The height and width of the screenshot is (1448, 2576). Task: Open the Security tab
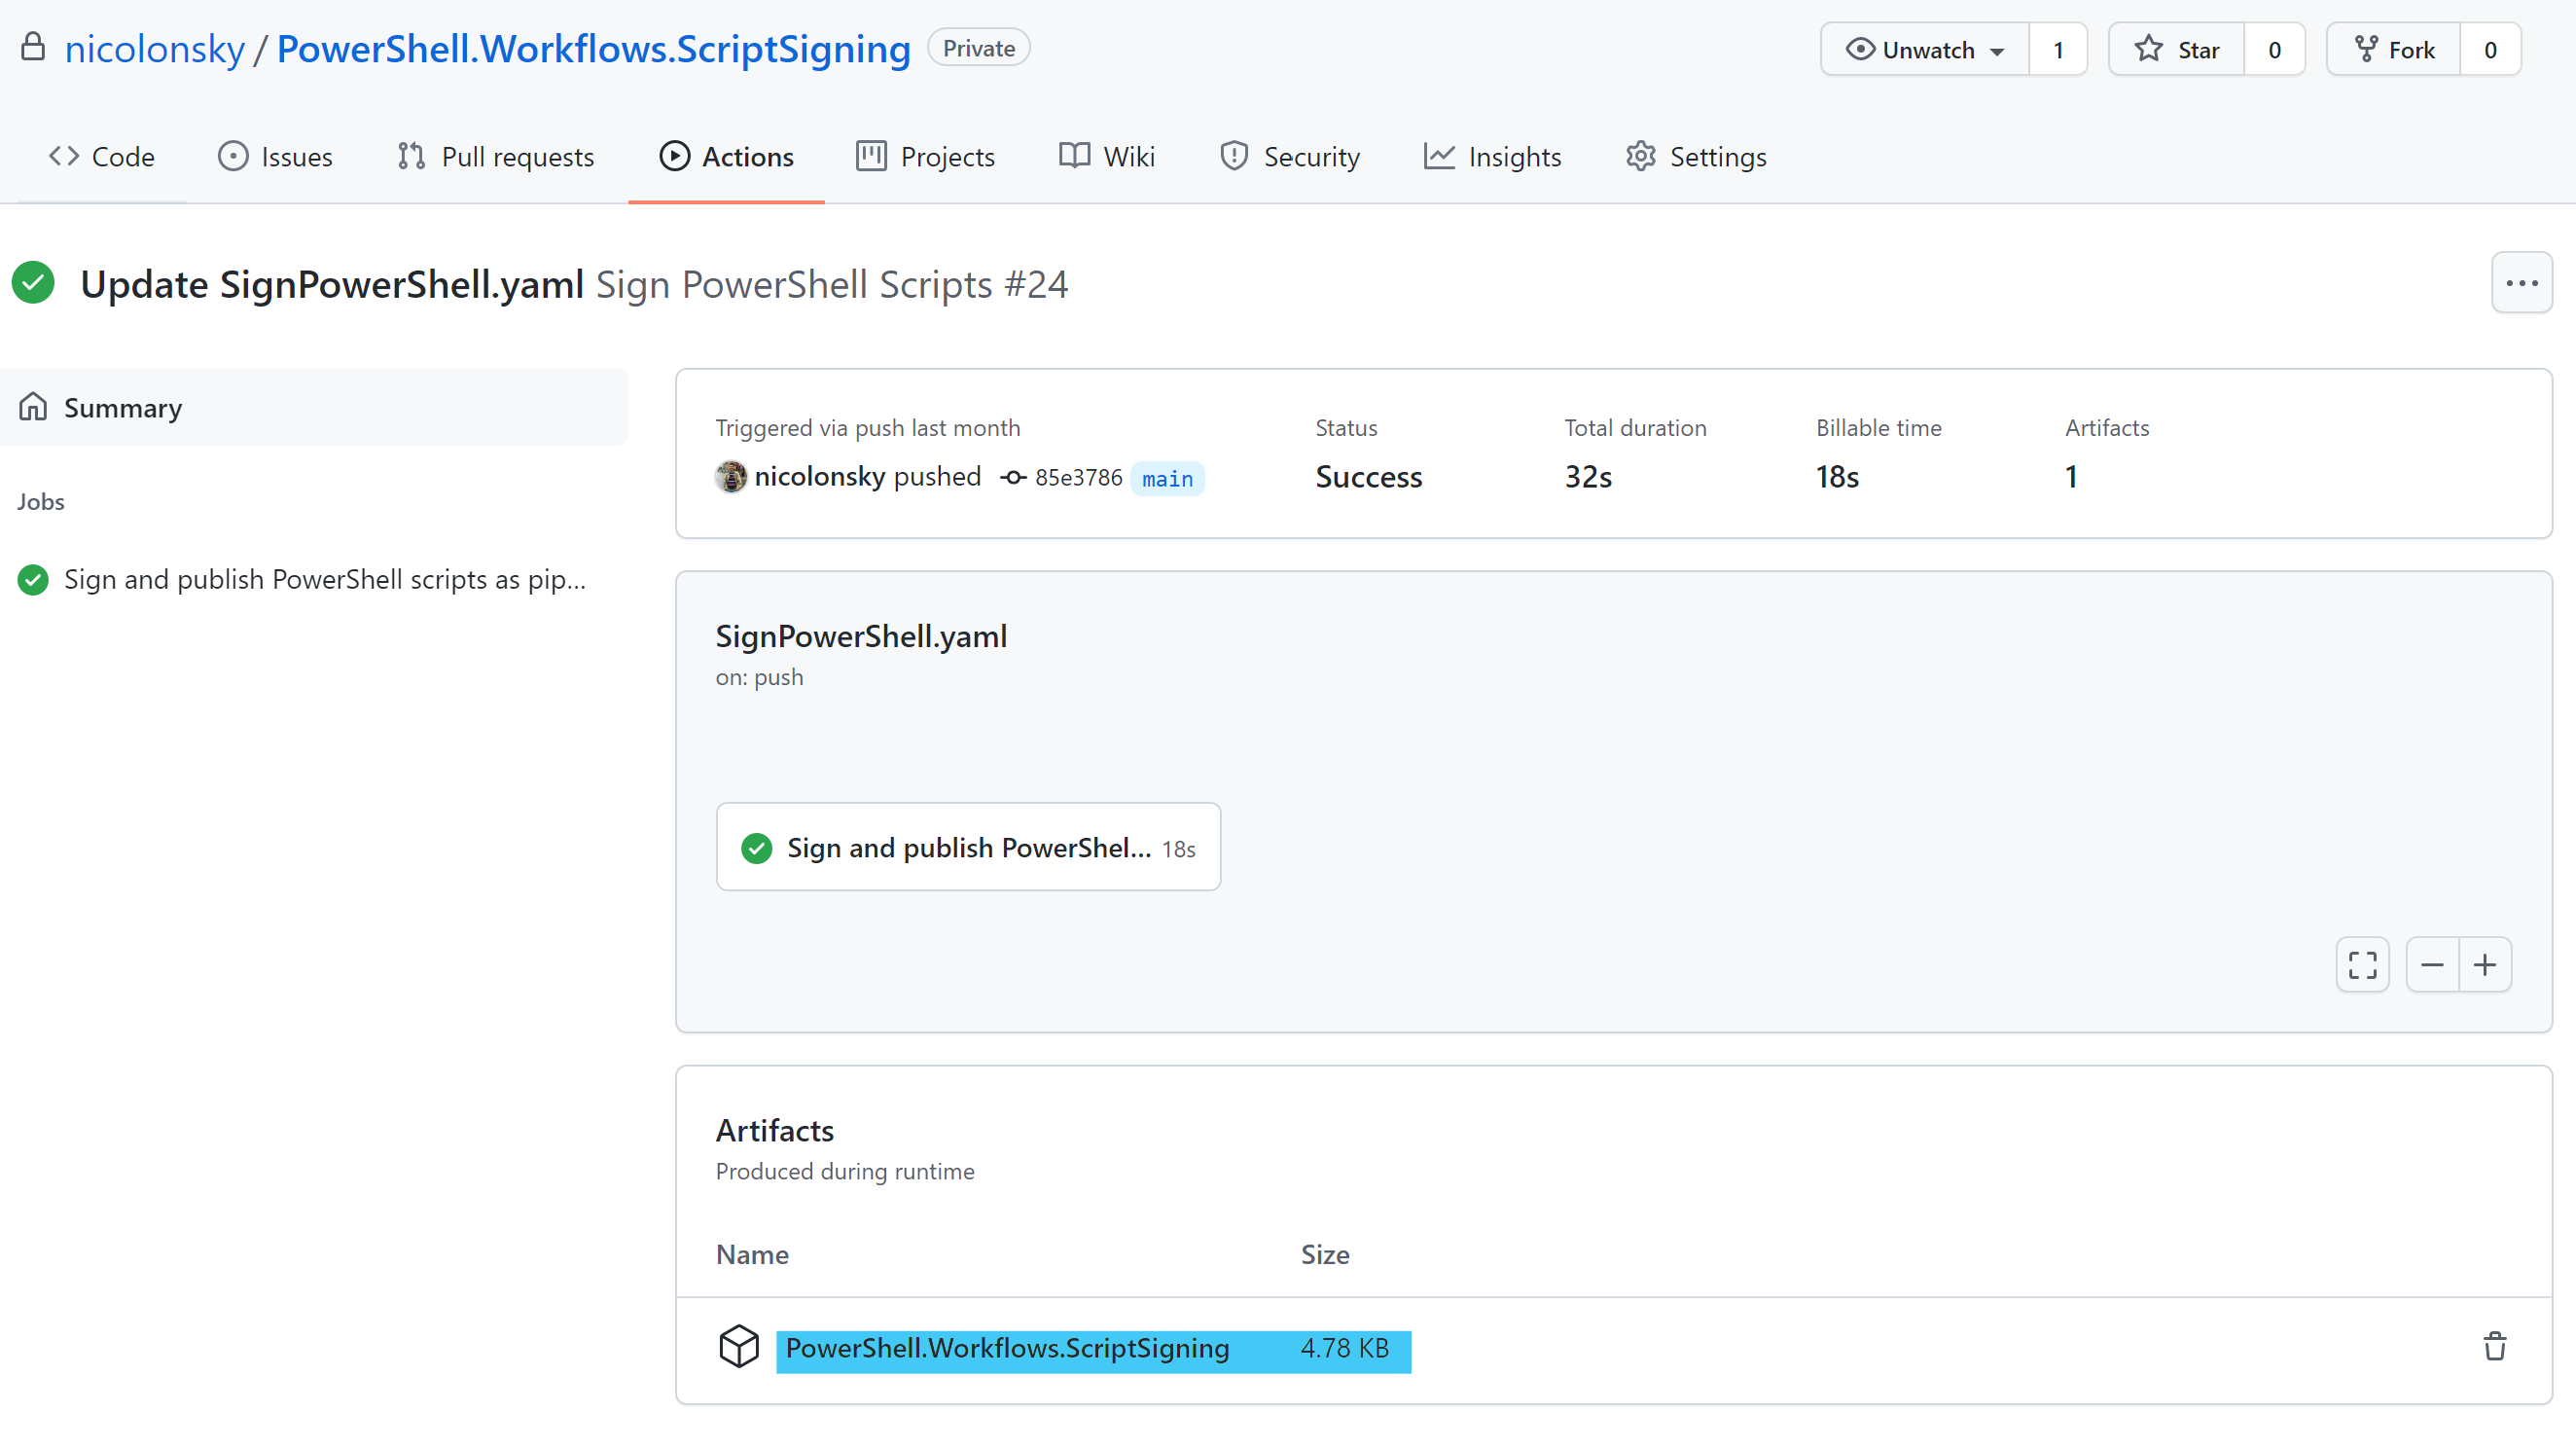pos(1289,156)
